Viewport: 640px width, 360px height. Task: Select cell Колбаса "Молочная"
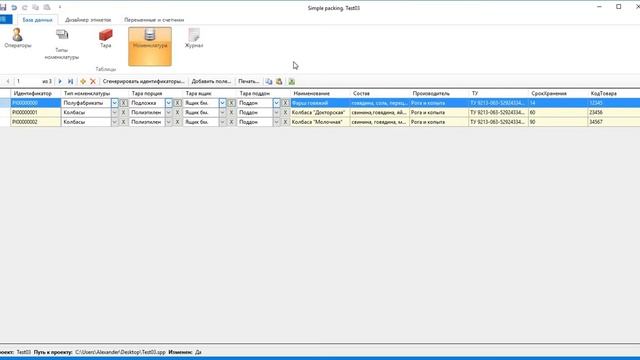pos(320,122)
